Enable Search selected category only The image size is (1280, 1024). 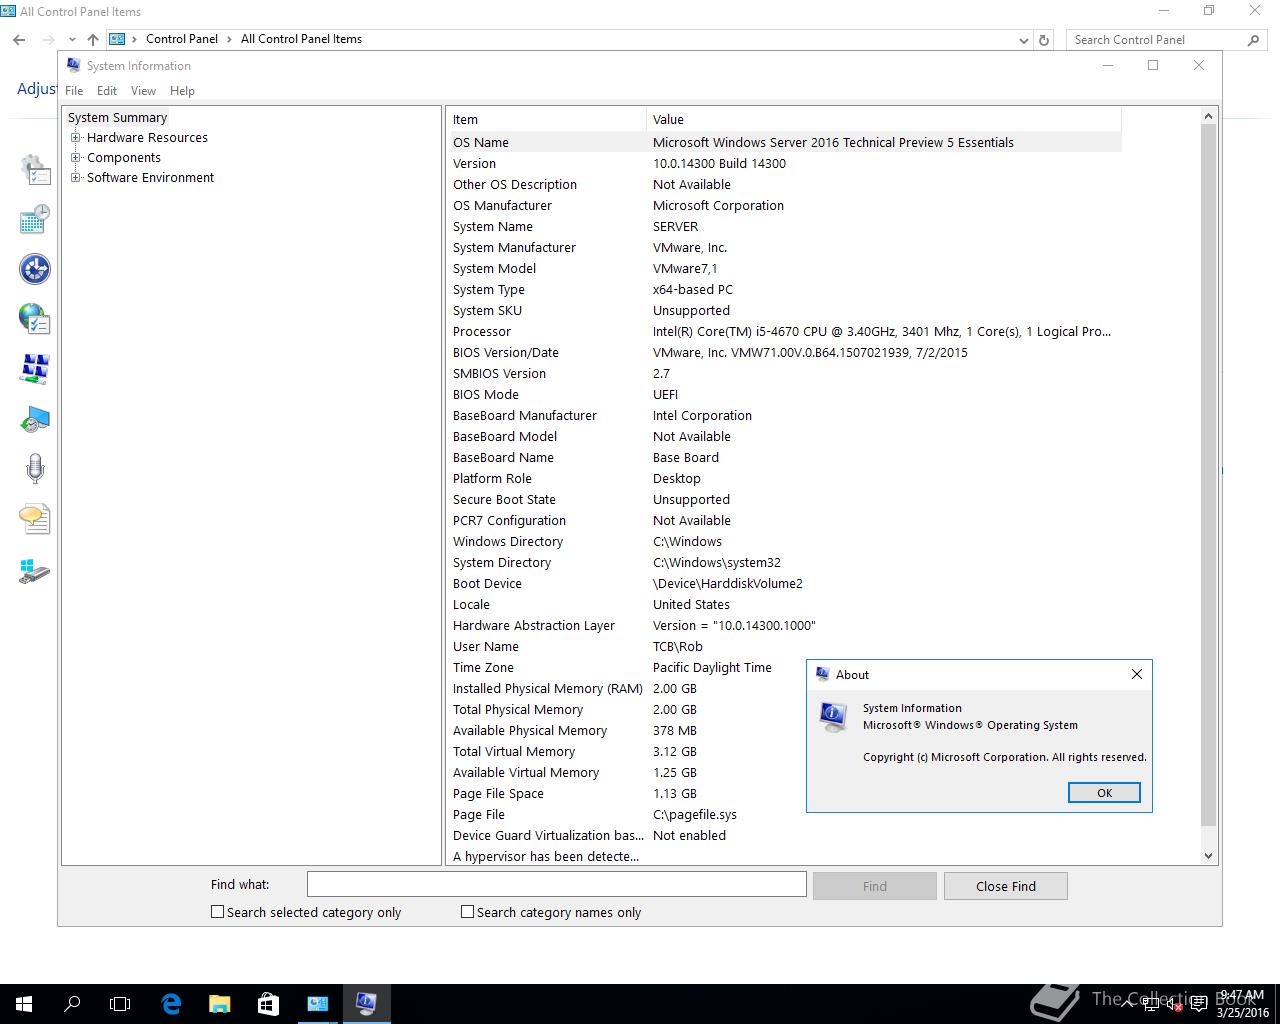[x=217, y=912]
